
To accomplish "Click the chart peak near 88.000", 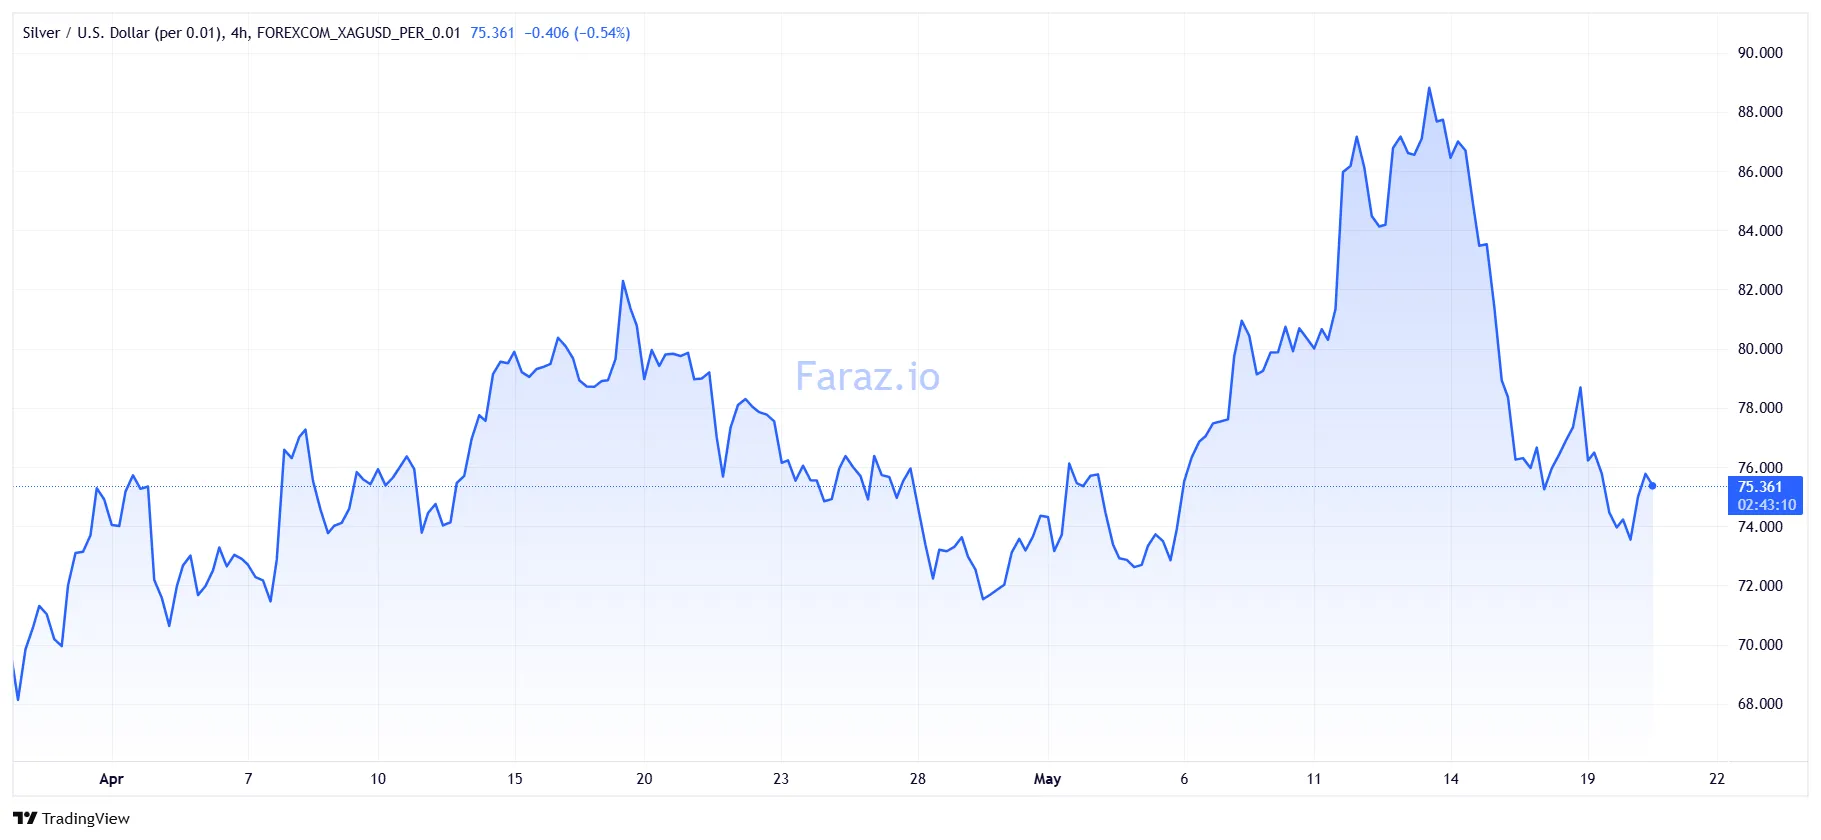I will (1429, 89).
